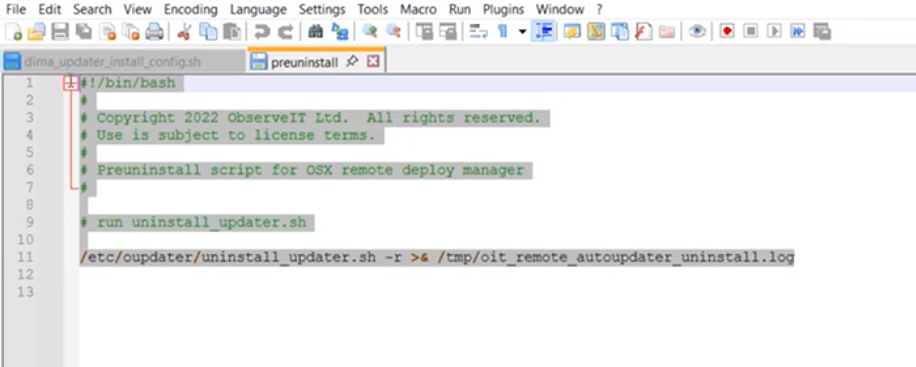Click 'Use is subject to license terms.' line
916x367 pixels.
pos(227,136)
